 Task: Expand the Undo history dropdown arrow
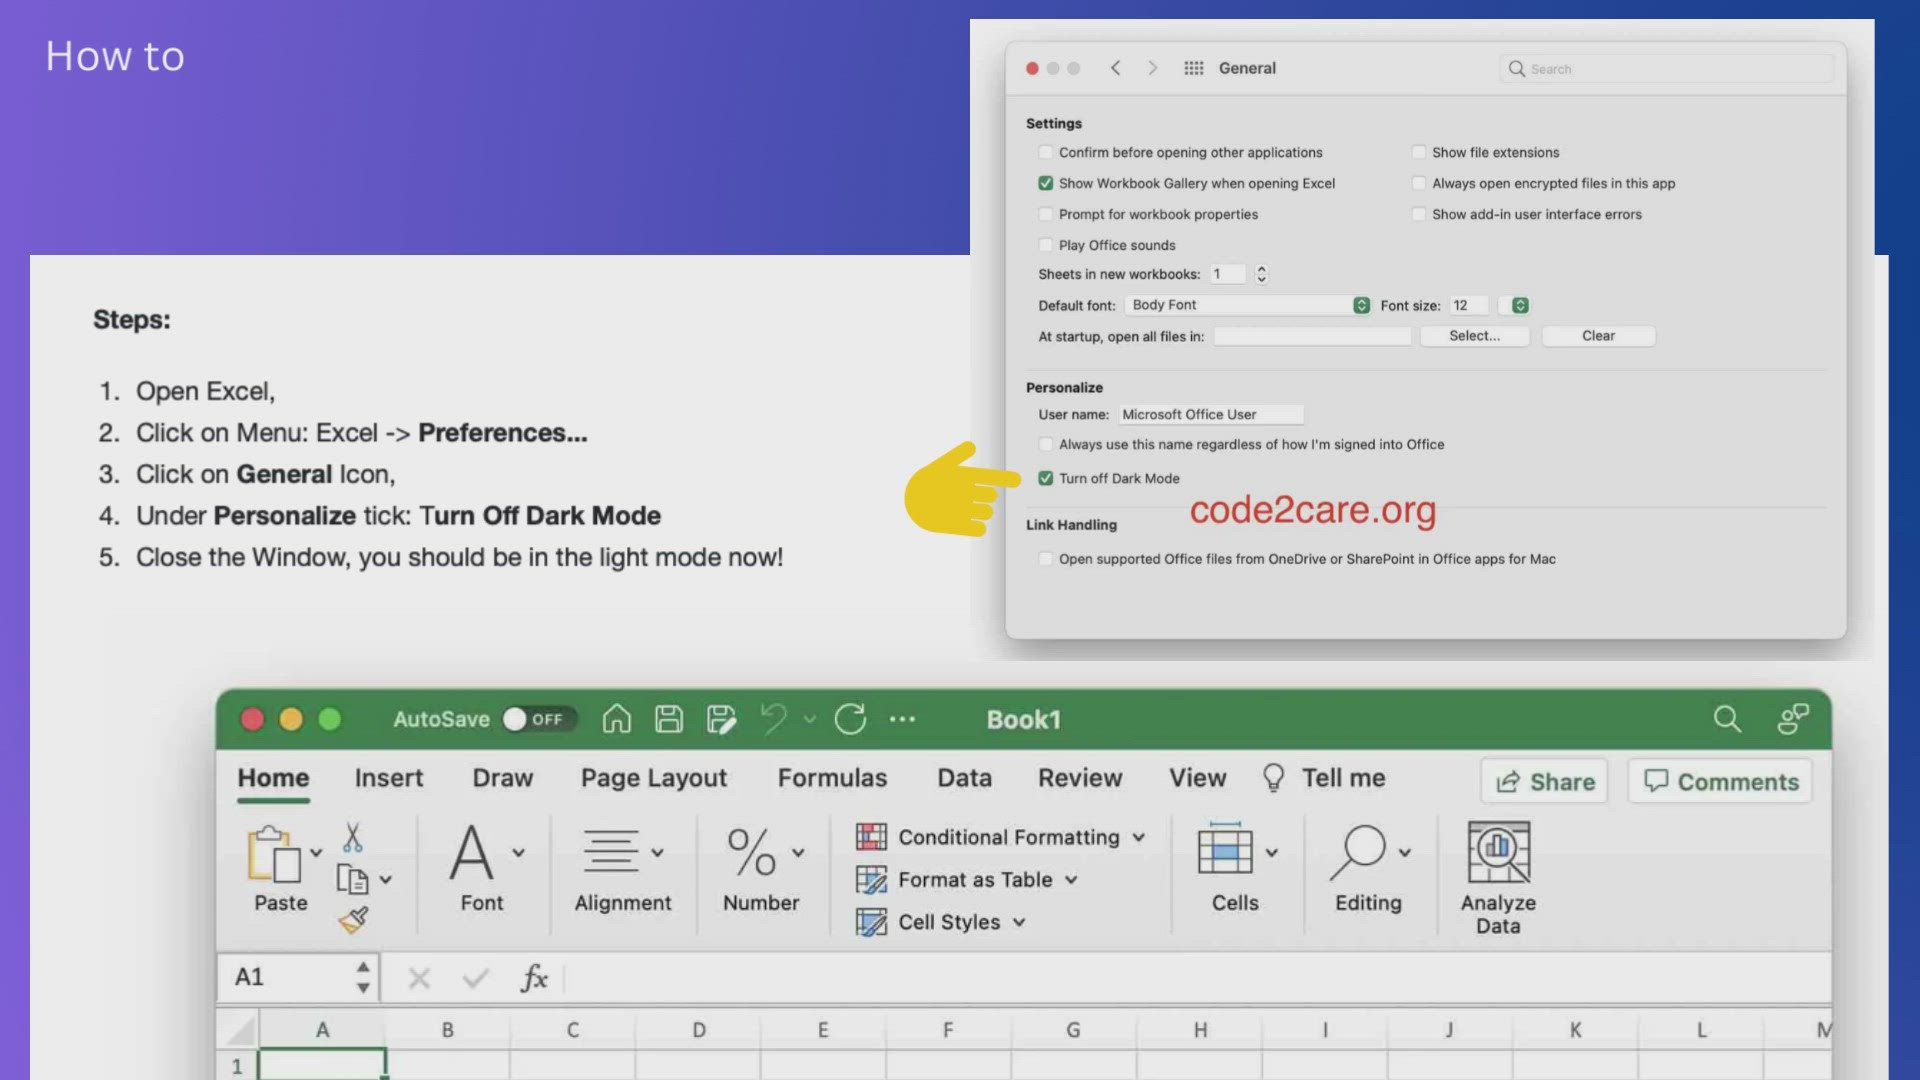810,719
